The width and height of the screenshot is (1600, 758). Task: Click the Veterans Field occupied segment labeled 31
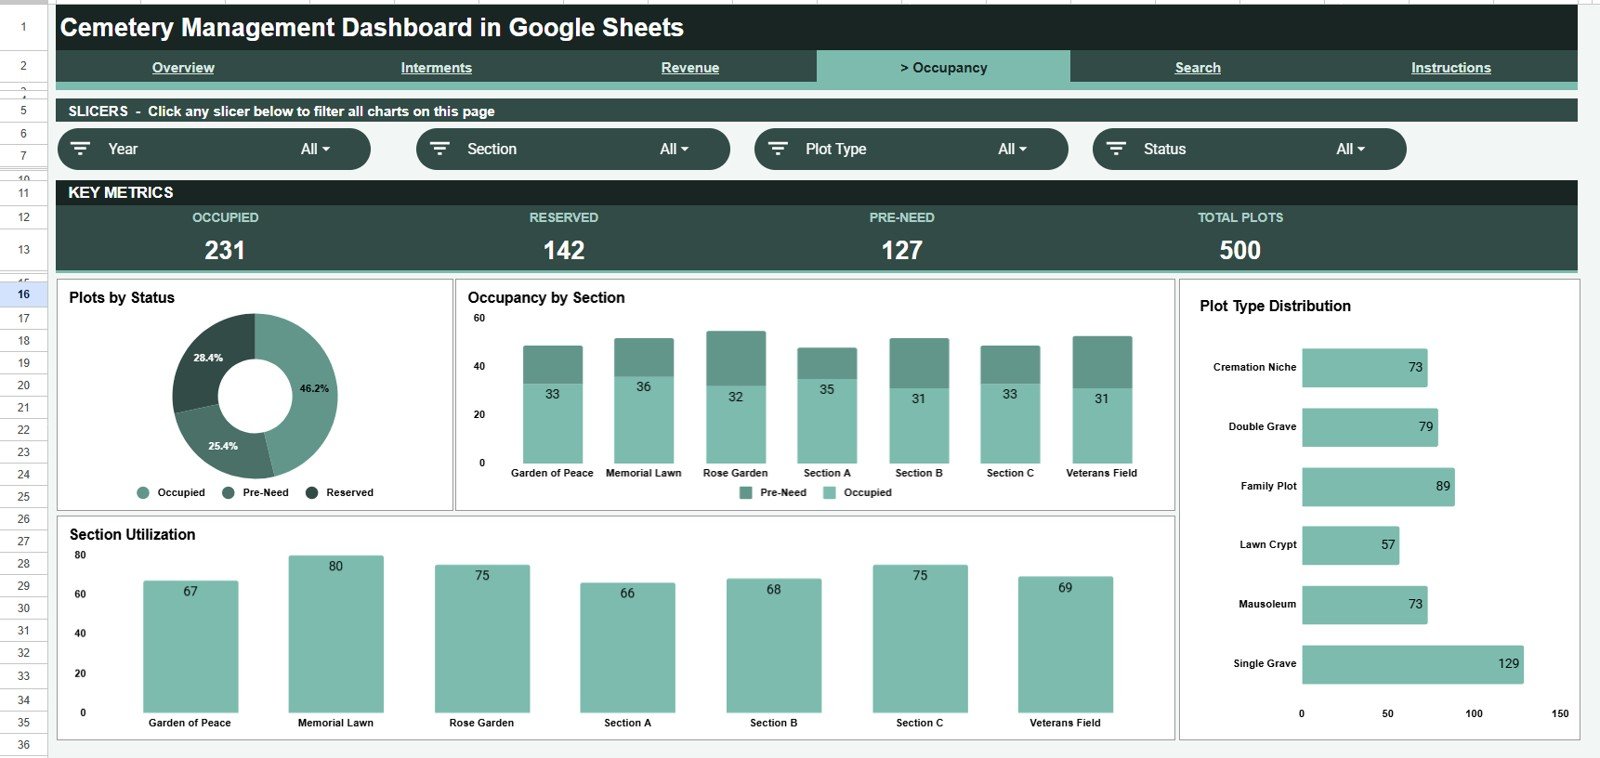click(1102, 426)
